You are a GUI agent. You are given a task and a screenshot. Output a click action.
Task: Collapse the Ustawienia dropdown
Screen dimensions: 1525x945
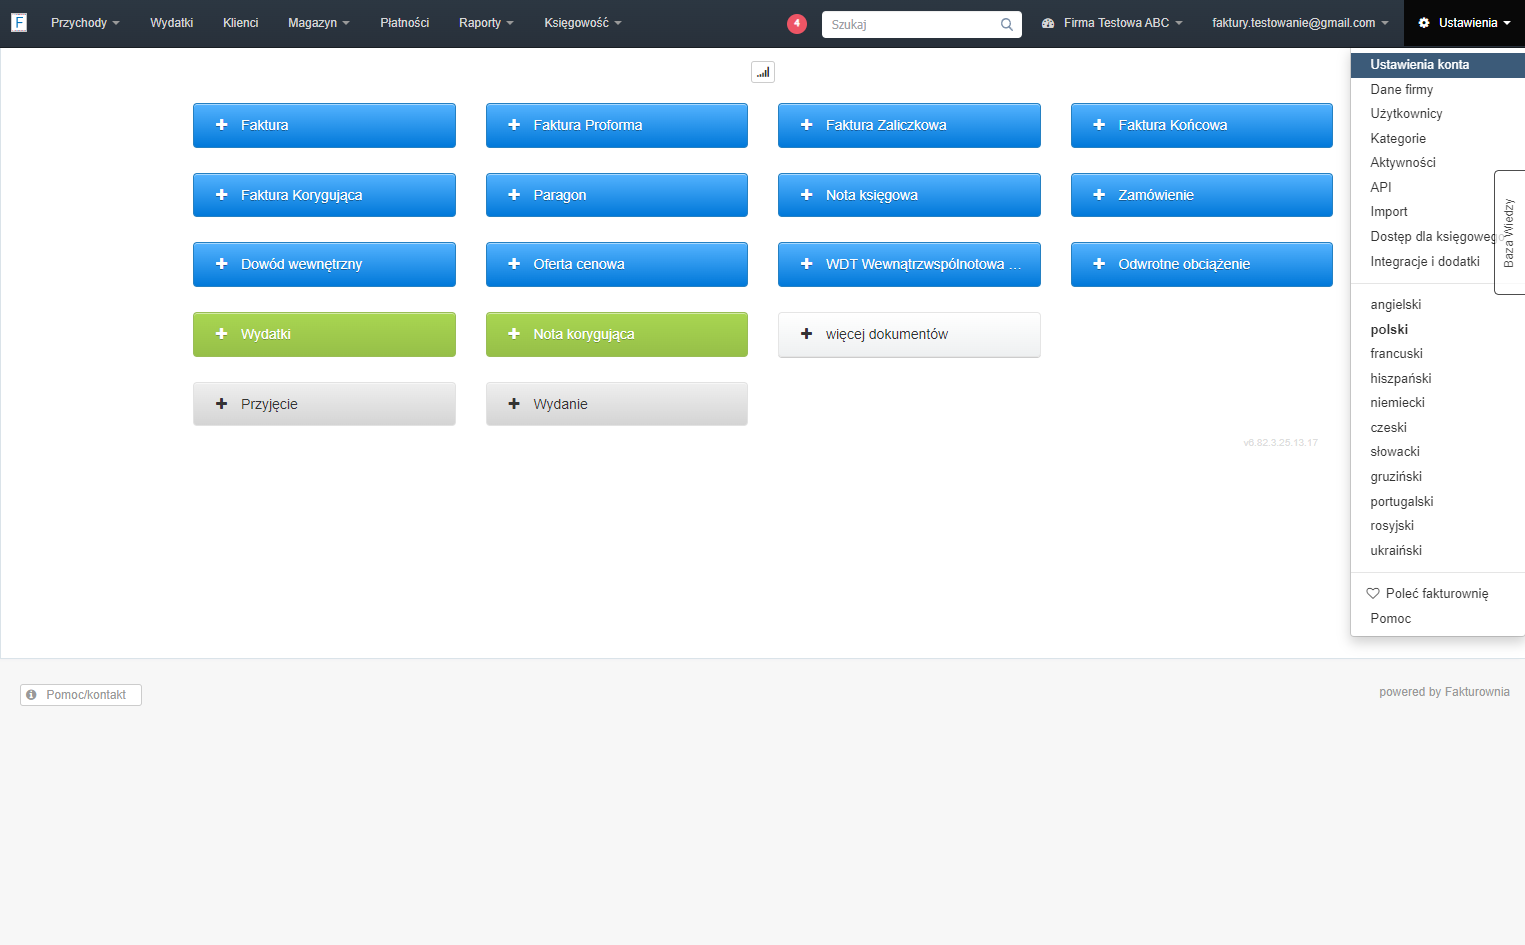(1464, 23)
